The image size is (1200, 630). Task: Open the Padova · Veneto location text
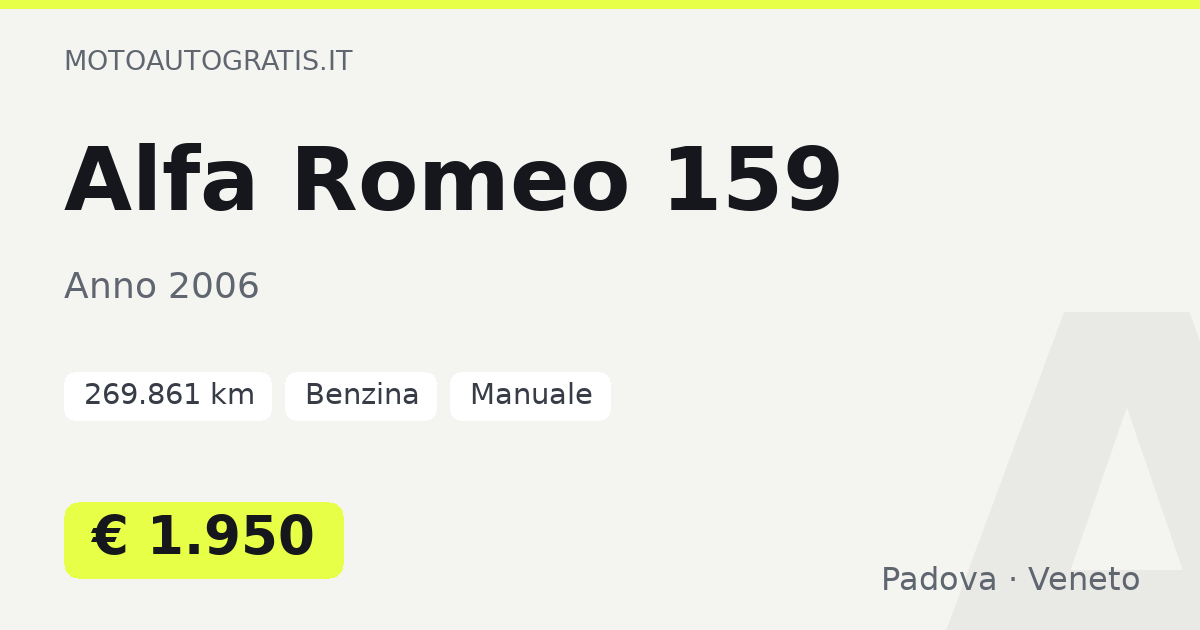pyautogui.click(x=1010, y=580)
